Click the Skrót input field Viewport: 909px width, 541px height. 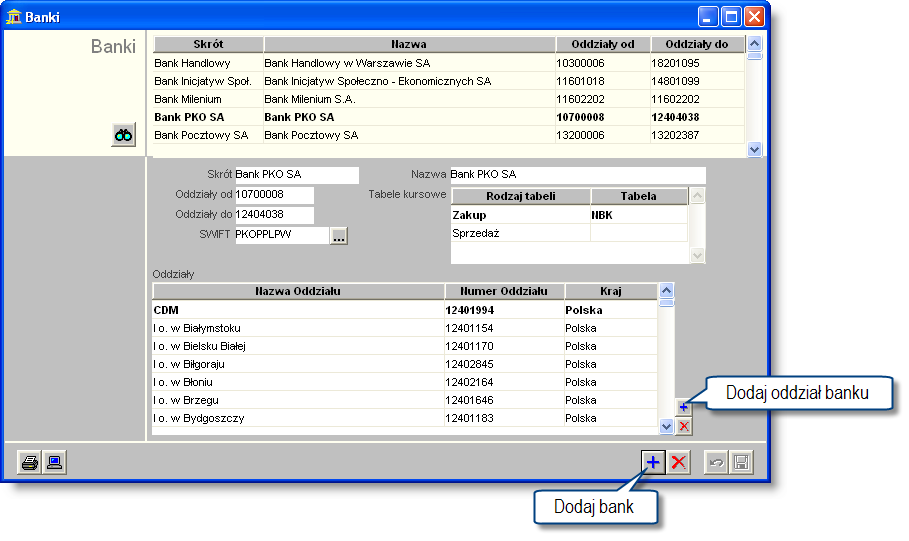point(297,175)
